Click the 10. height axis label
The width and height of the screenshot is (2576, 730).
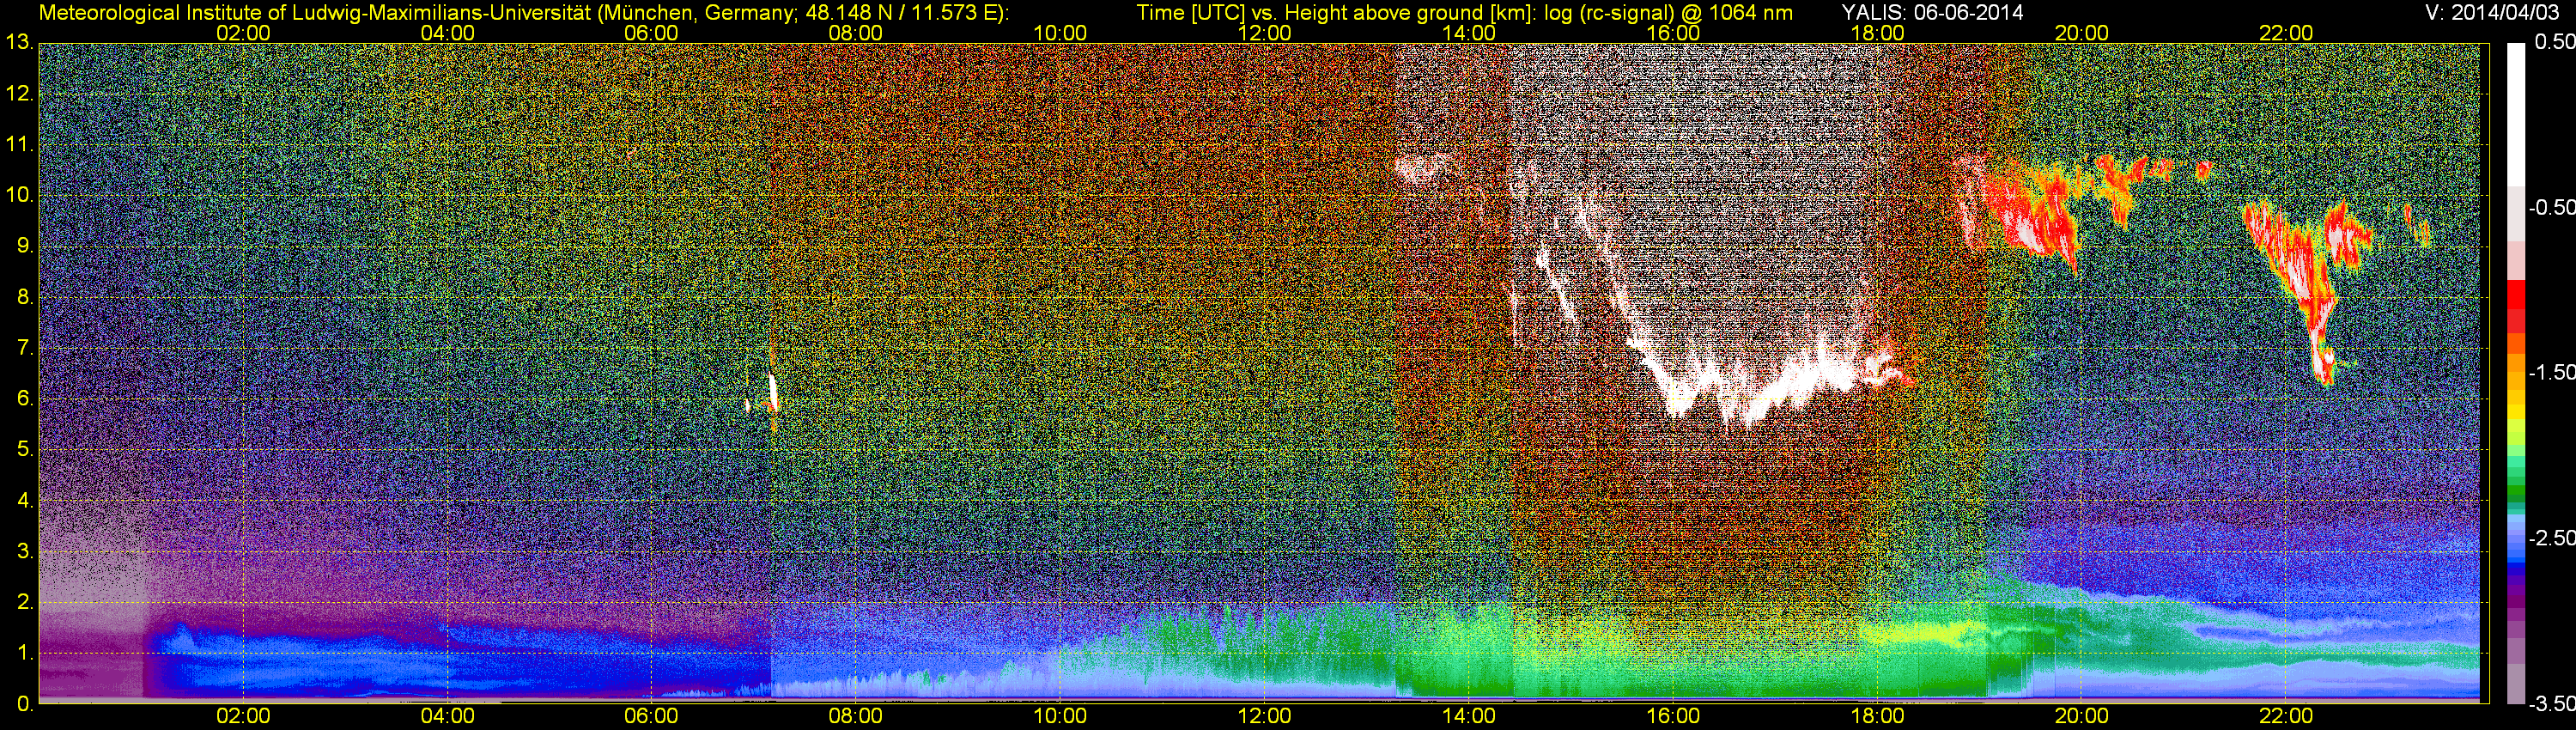[19, 196]
